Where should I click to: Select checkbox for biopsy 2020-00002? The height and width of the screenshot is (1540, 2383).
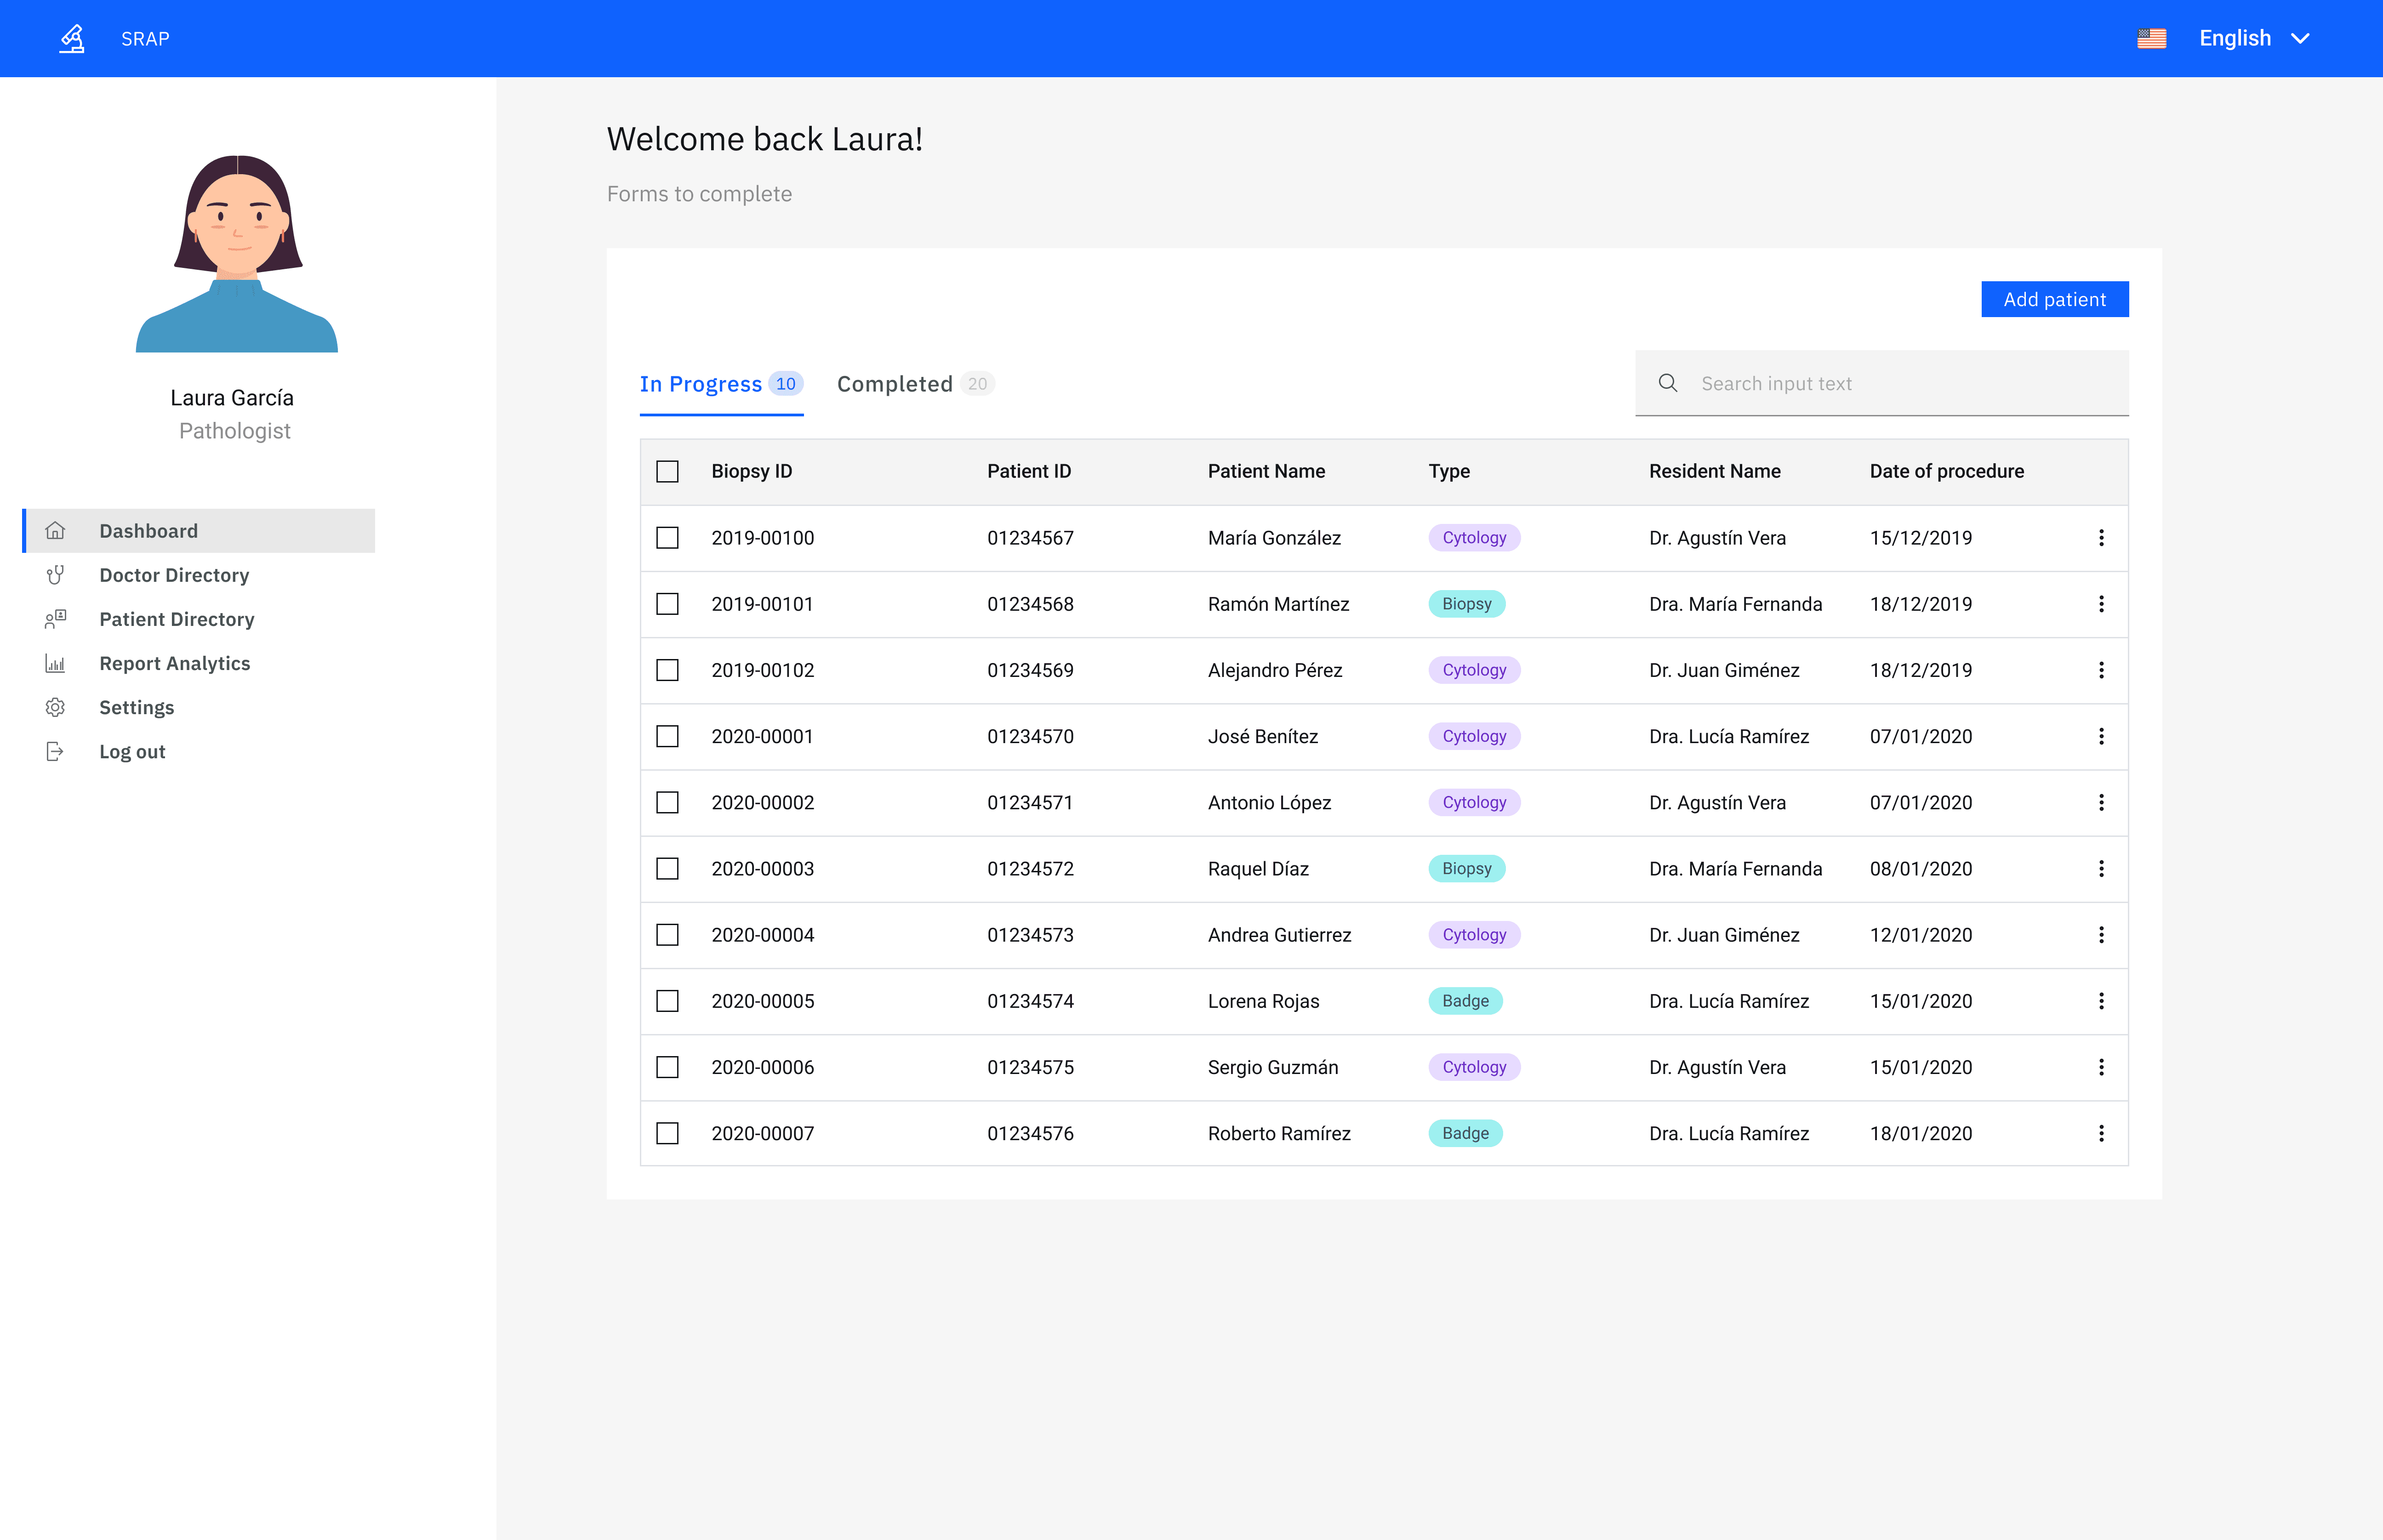click(667, 803)
